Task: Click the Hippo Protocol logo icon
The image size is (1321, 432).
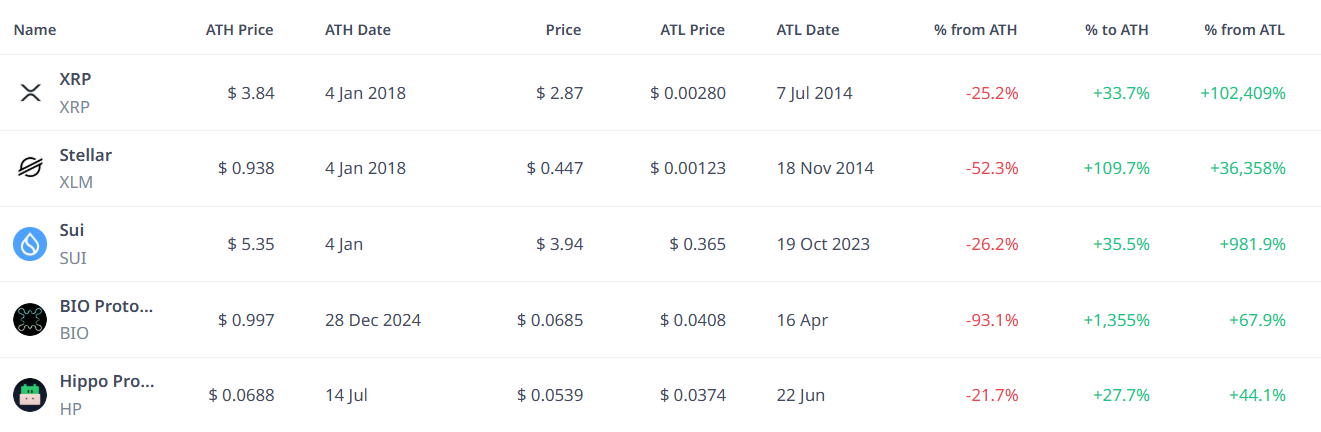Action: tap(30, 395)
